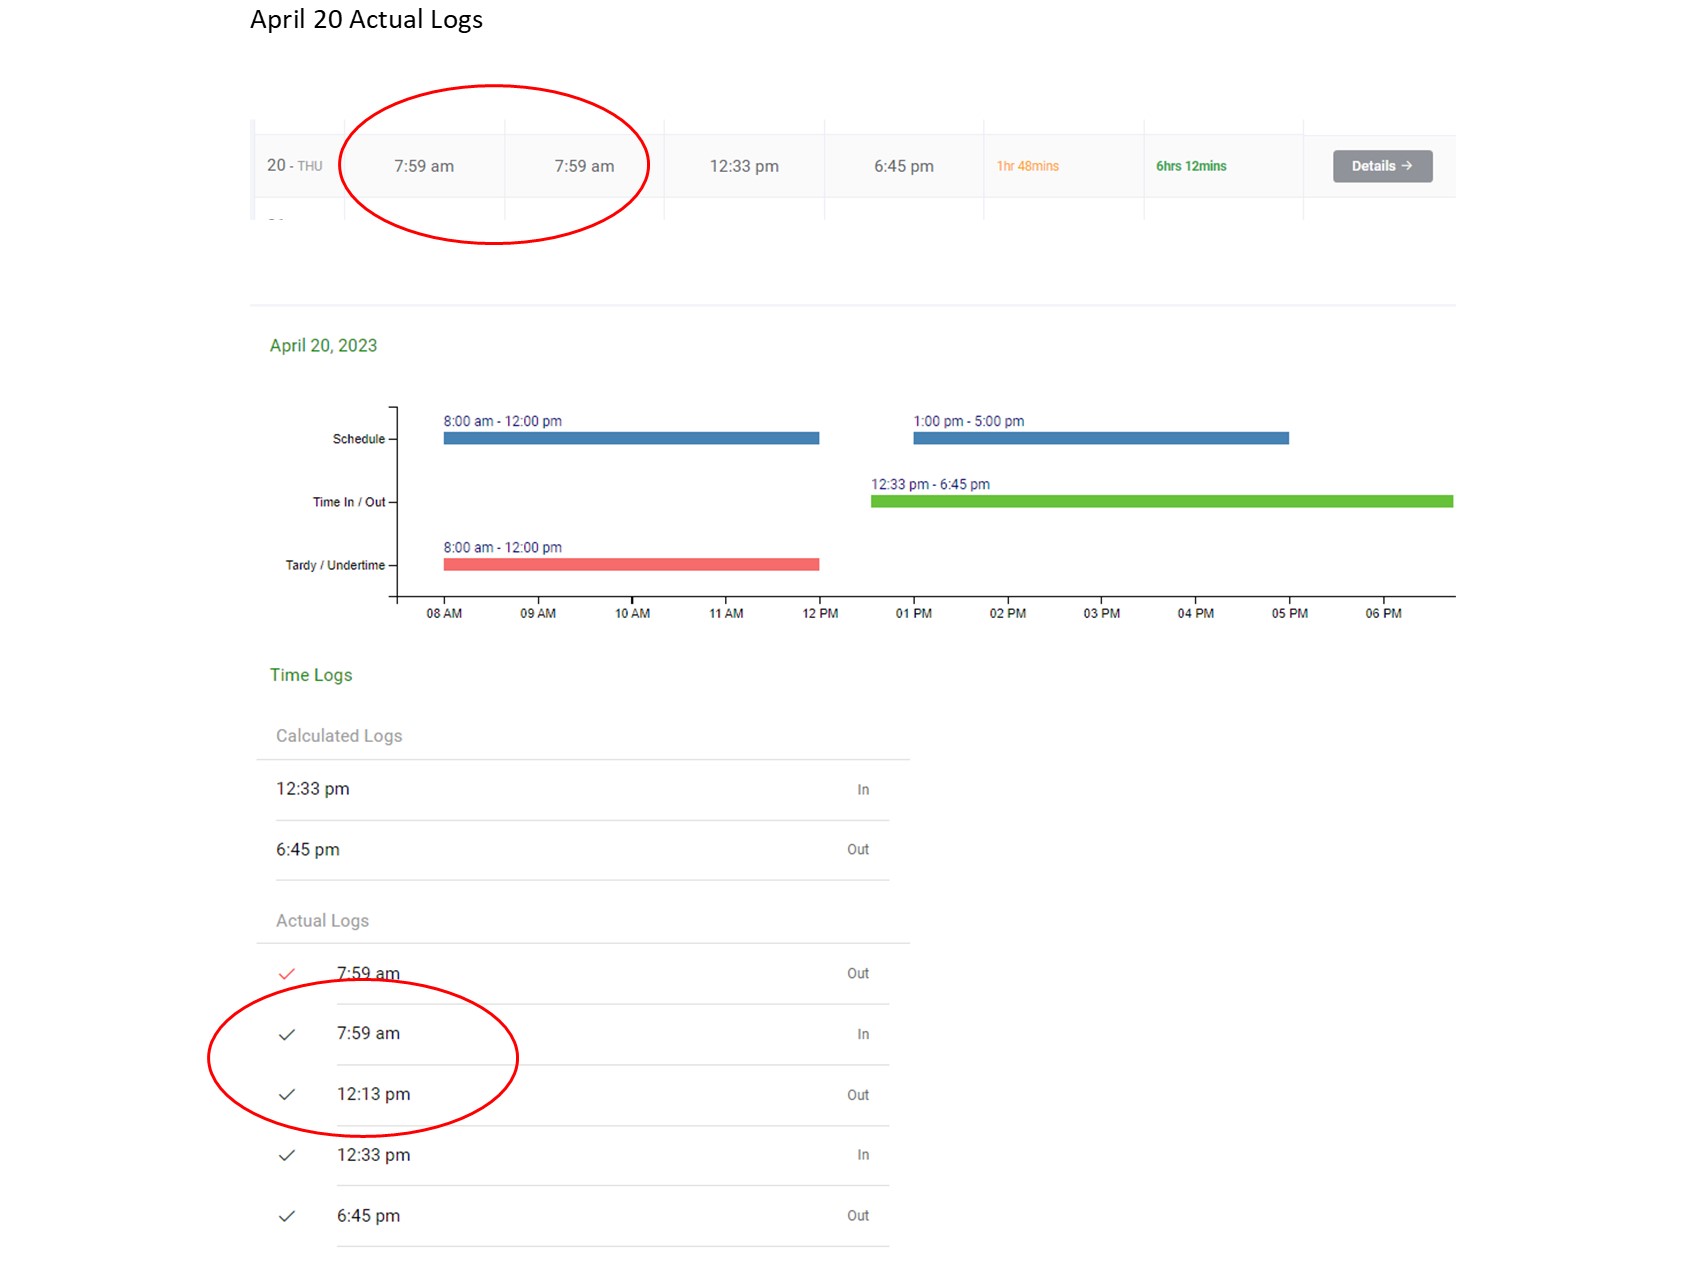Select the 20 - THU row date label
The width and height of the screenshot is (1707, 1280).
tap(294, 166)
